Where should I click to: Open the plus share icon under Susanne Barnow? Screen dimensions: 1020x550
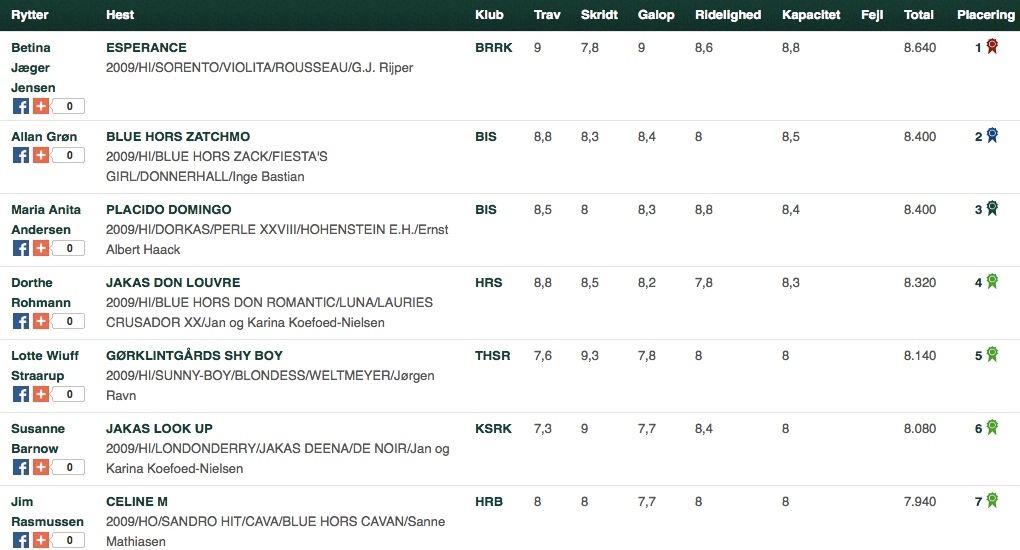click(x=41, y=467)
